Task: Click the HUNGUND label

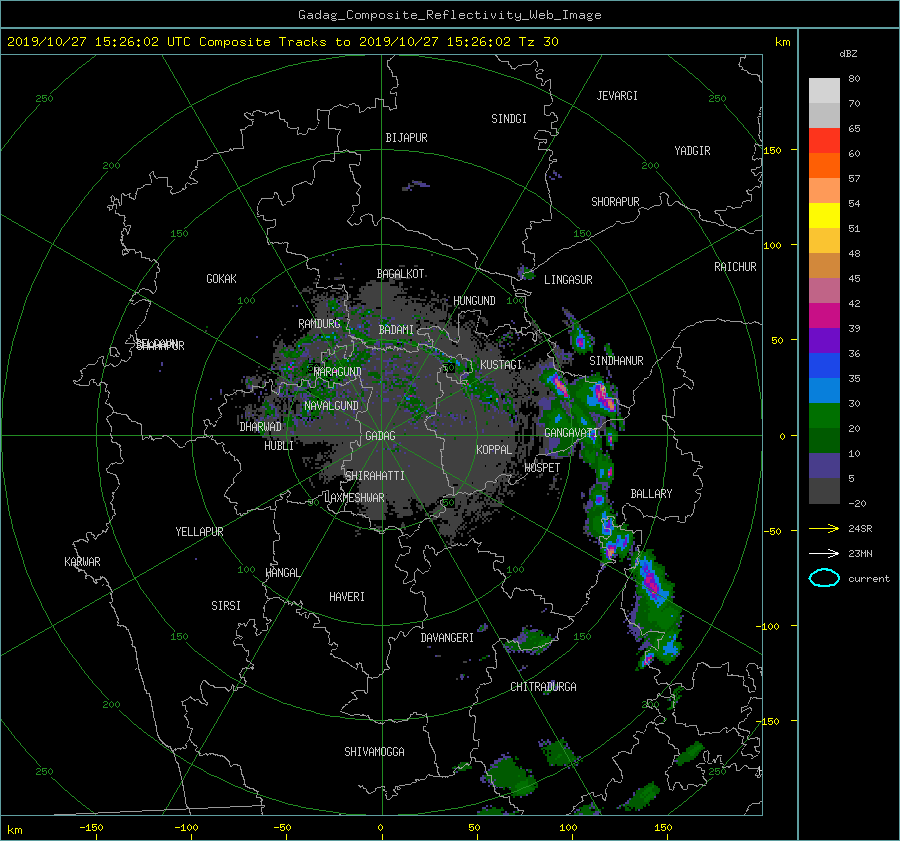Action: pos(474,301)
